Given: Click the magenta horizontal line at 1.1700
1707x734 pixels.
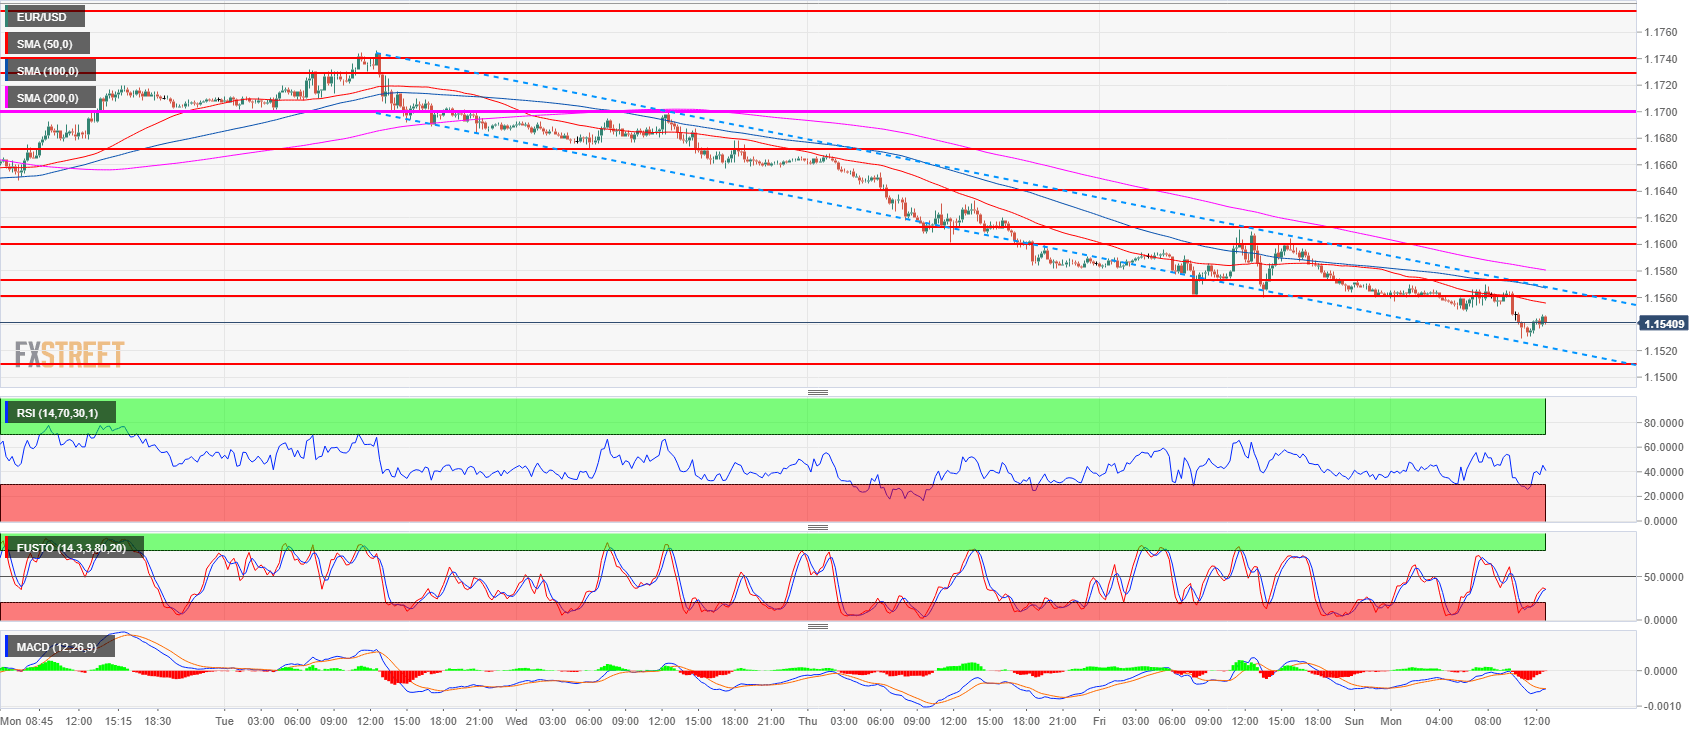Looking at the screenshot, I should click(818, 111).
